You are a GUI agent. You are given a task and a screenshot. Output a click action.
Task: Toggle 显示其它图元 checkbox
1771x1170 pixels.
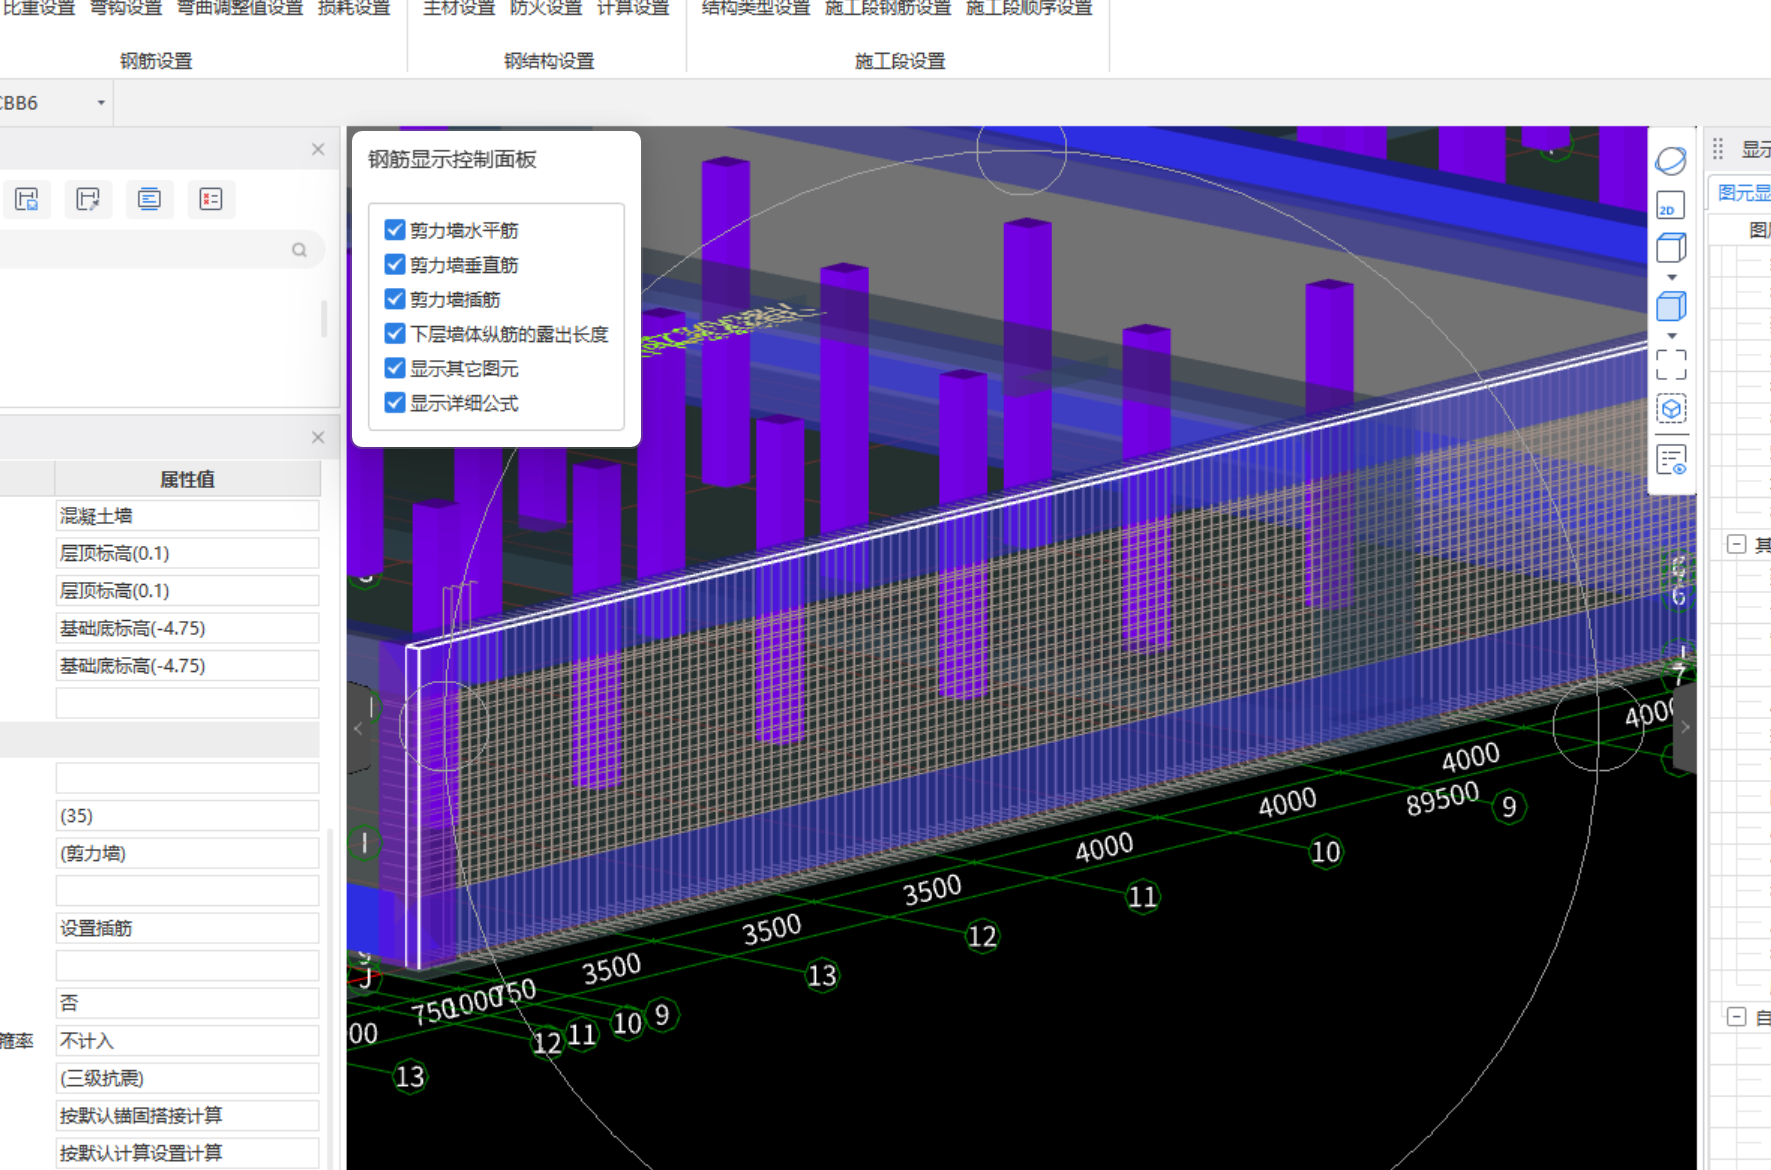395,368
